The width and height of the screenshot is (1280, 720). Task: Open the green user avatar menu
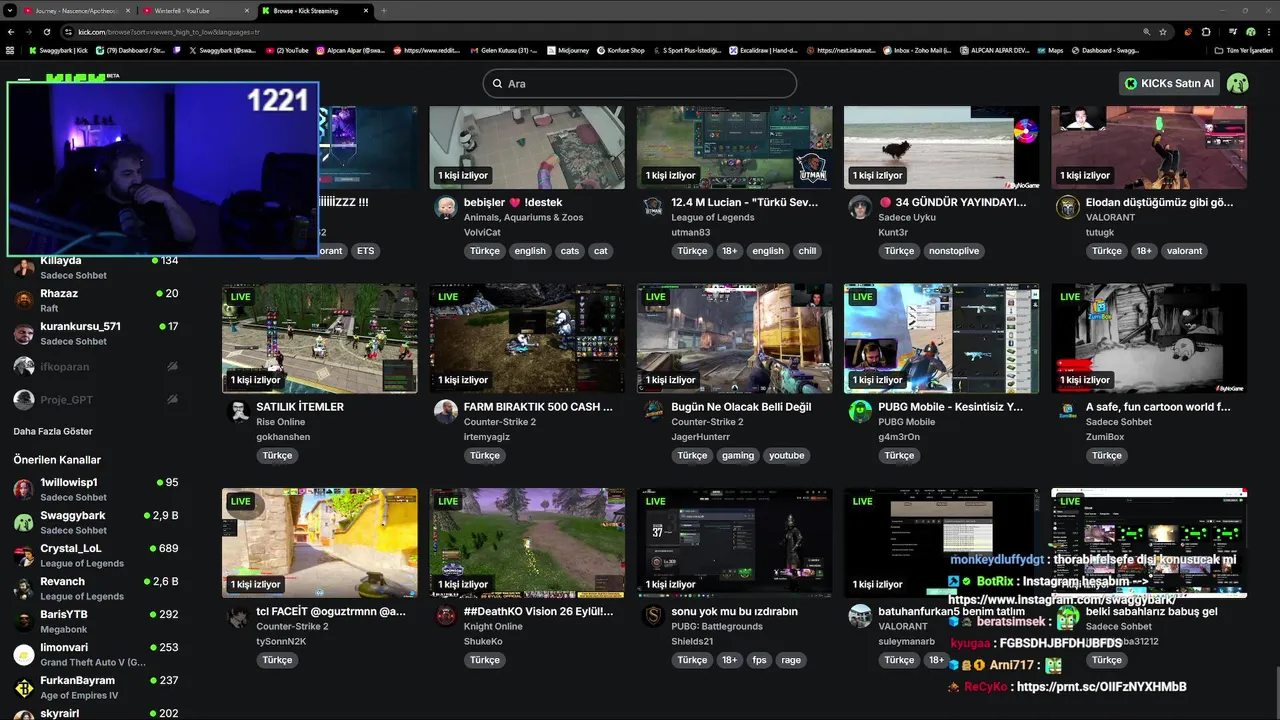(x=1238, y=84)
